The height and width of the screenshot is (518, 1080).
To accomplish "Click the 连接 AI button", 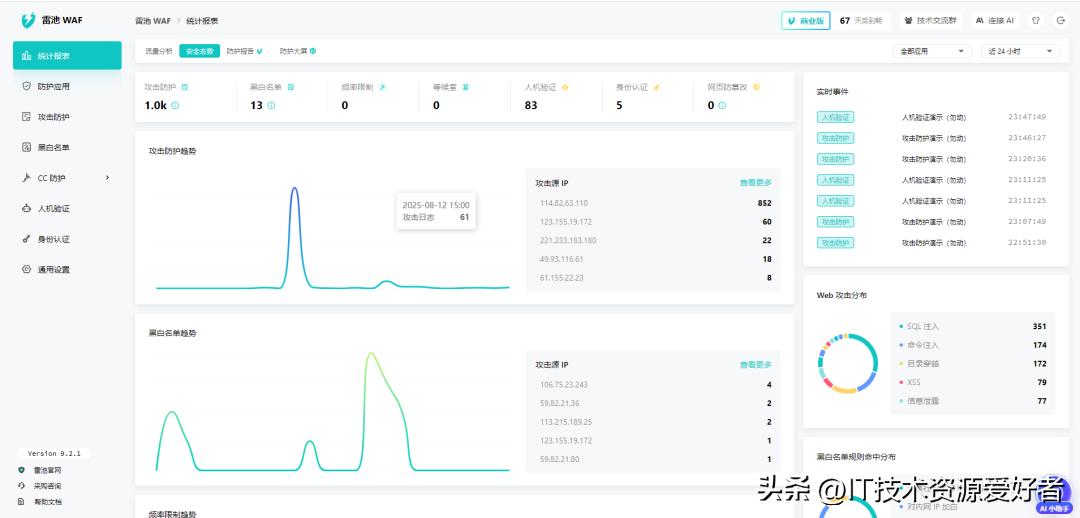I will [x=994, y=20].
